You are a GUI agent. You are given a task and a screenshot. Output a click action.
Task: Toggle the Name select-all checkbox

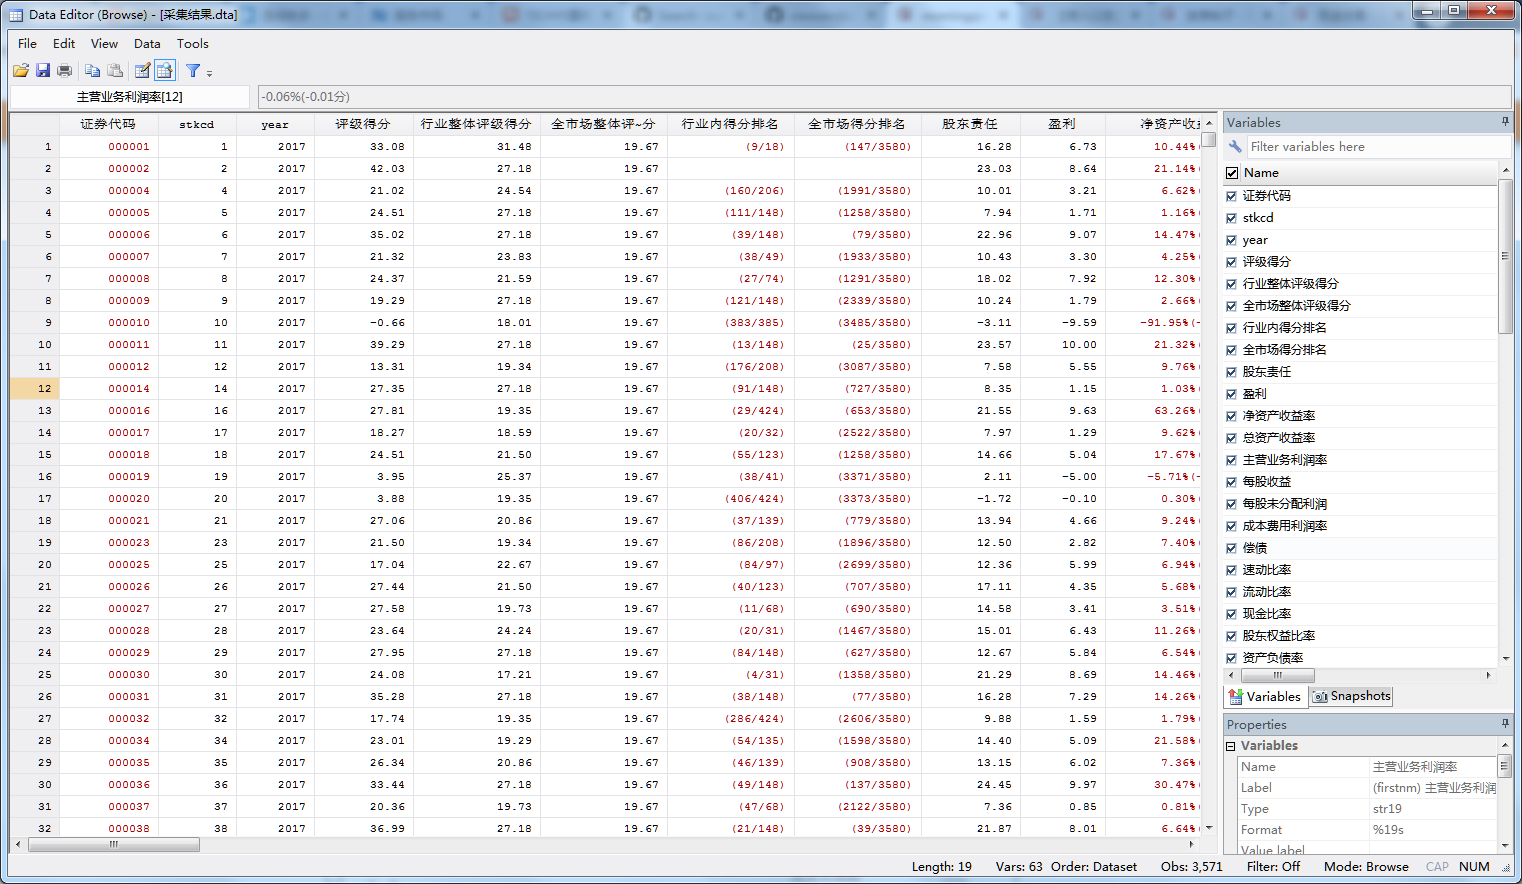pyautogui.click(x=1232, y=173)
